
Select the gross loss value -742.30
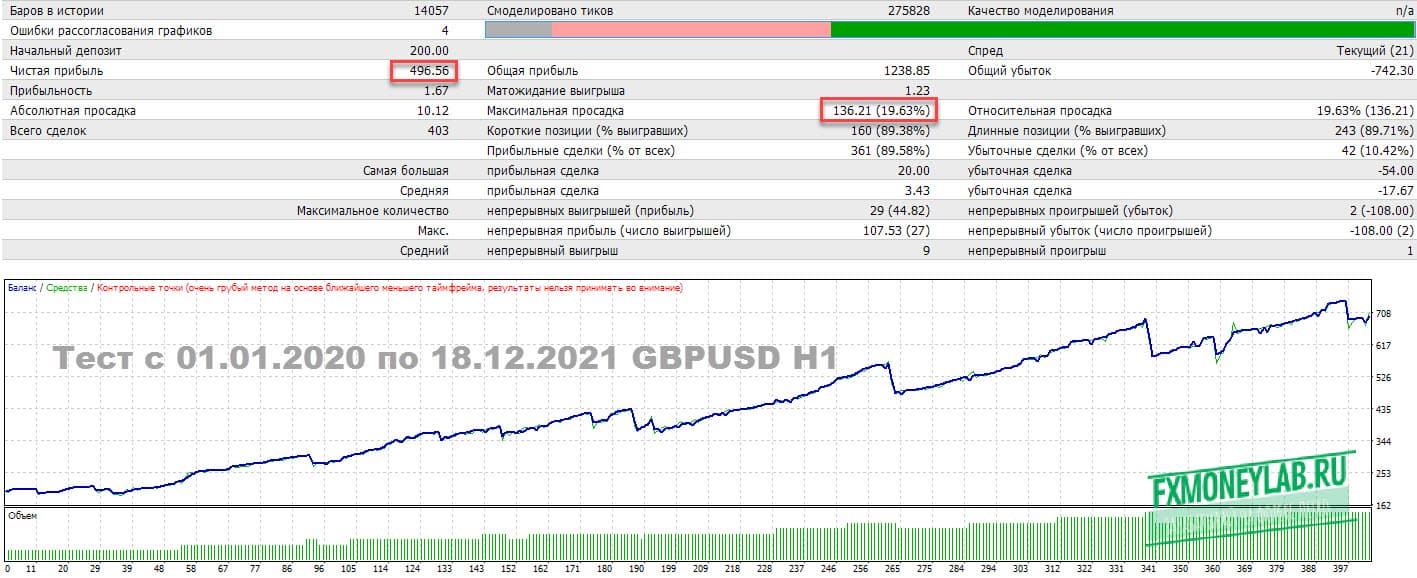[1392, 71]
